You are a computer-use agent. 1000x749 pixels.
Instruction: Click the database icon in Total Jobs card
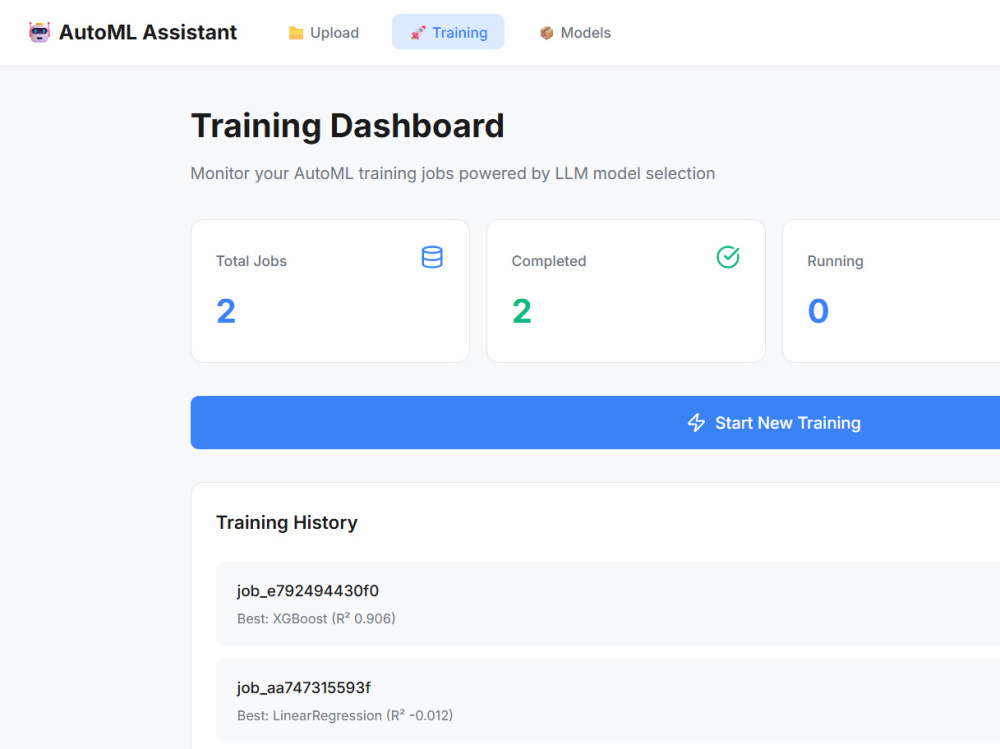[x=432, y=257]
